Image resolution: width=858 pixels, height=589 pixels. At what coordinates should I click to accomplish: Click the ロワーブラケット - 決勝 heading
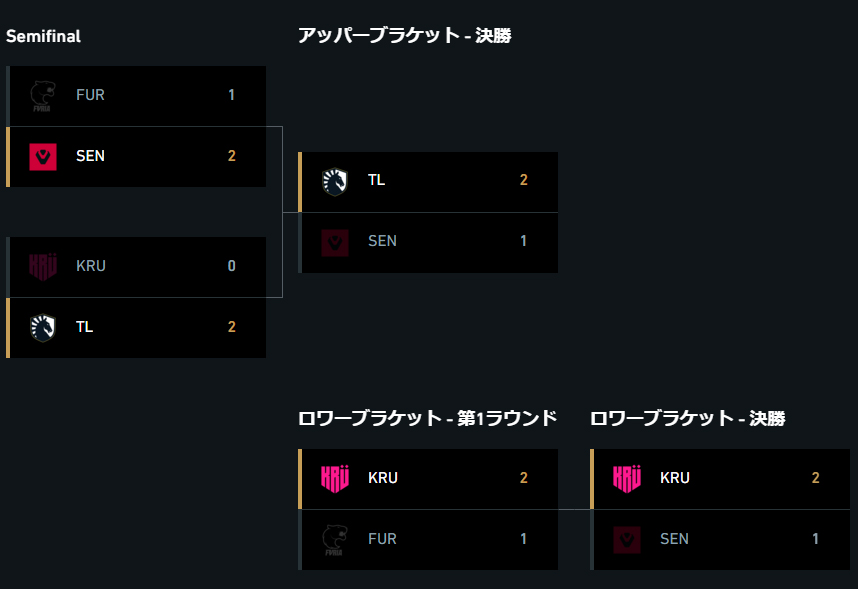pos(687,418)
